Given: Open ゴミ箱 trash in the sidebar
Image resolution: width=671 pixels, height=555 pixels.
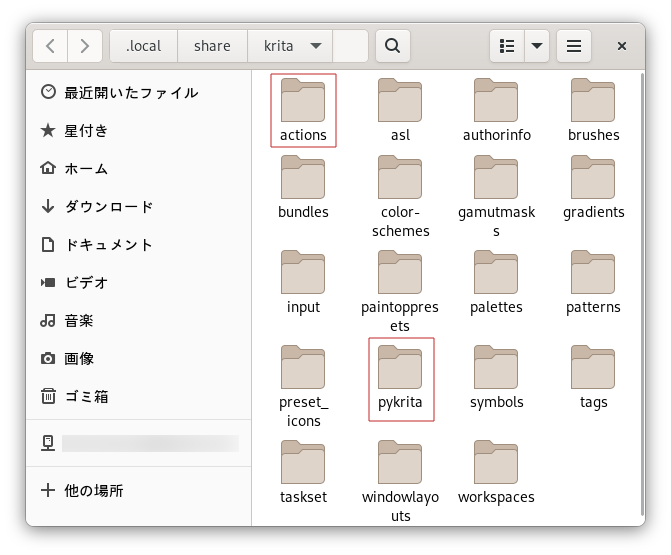Looking at the screenshot, I should pos(139,397).
